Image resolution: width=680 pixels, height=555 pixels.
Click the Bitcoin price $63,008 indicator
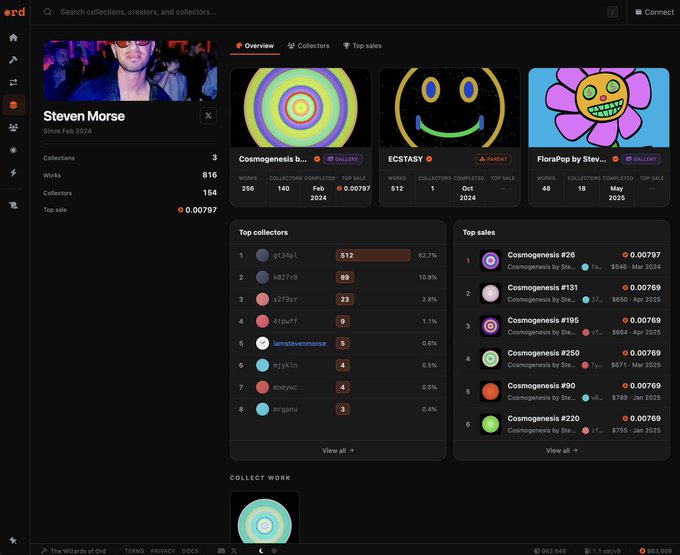click(656, 551)
